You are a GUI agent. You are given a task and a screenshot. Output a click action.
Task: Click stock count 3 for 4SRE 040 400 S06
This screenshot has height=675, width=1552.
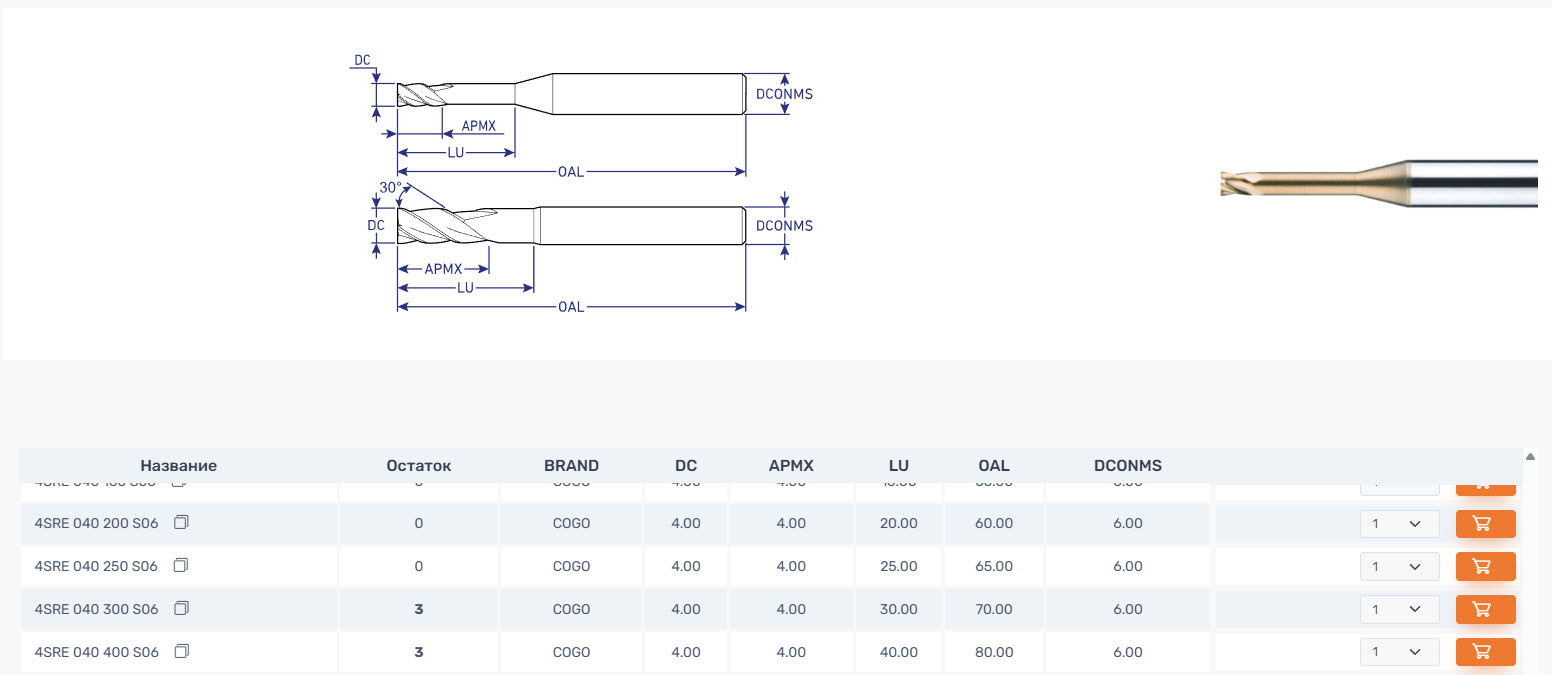[419, 653]
